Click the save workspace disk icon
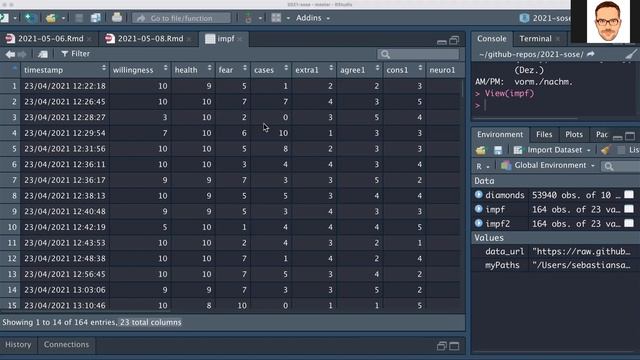The width and height of the screenshot is (640, 360). coord(498,150)
